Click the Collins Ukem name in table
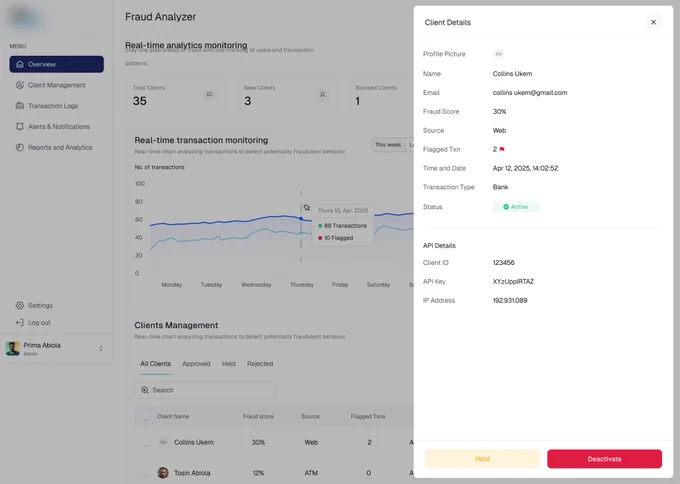The width and height of the screenshot is (680, 484). (193, 442)
